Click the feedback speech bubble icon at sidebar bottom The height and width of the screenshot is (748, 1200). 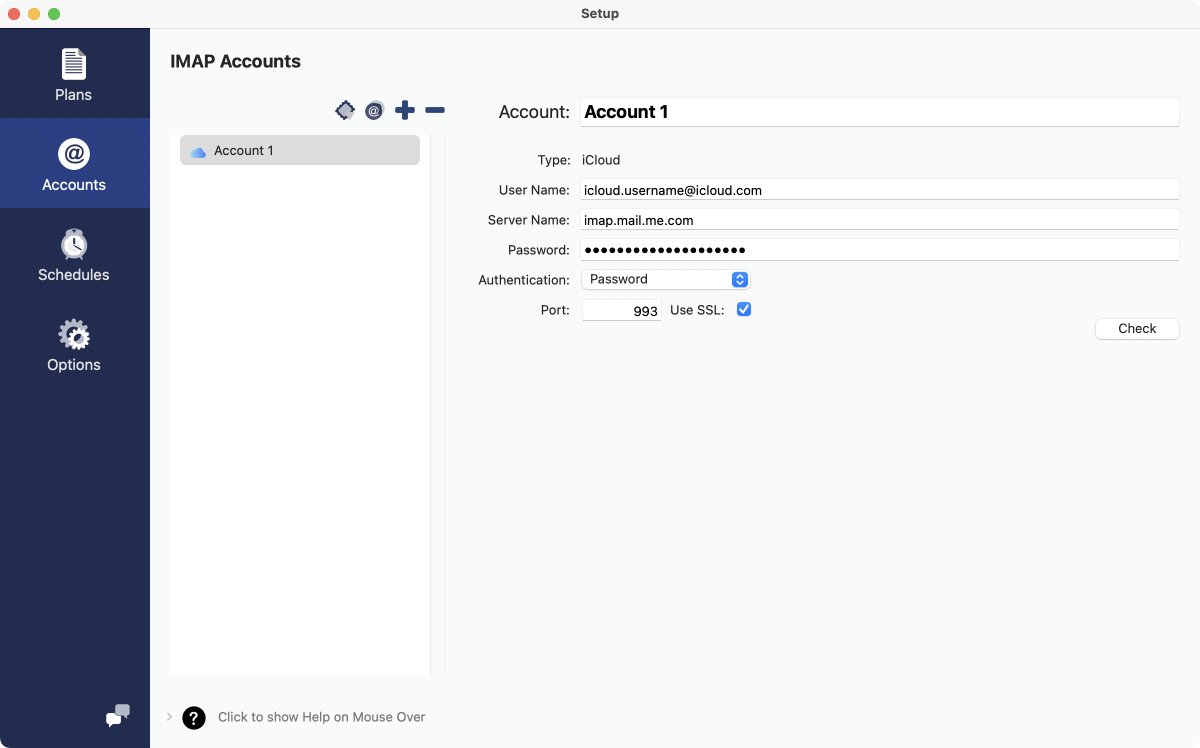(x=116, y=717)
